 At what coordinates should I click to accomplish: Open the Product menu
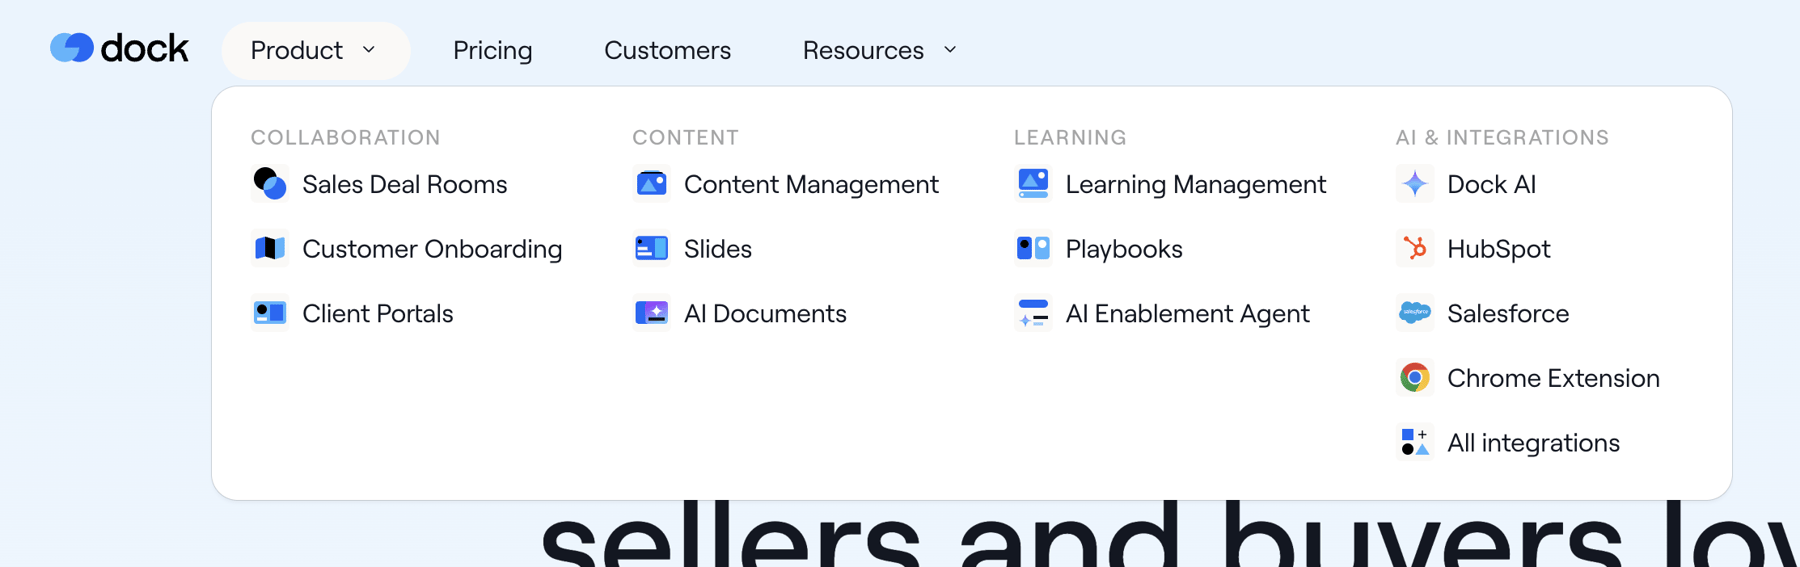pos(315,50)
